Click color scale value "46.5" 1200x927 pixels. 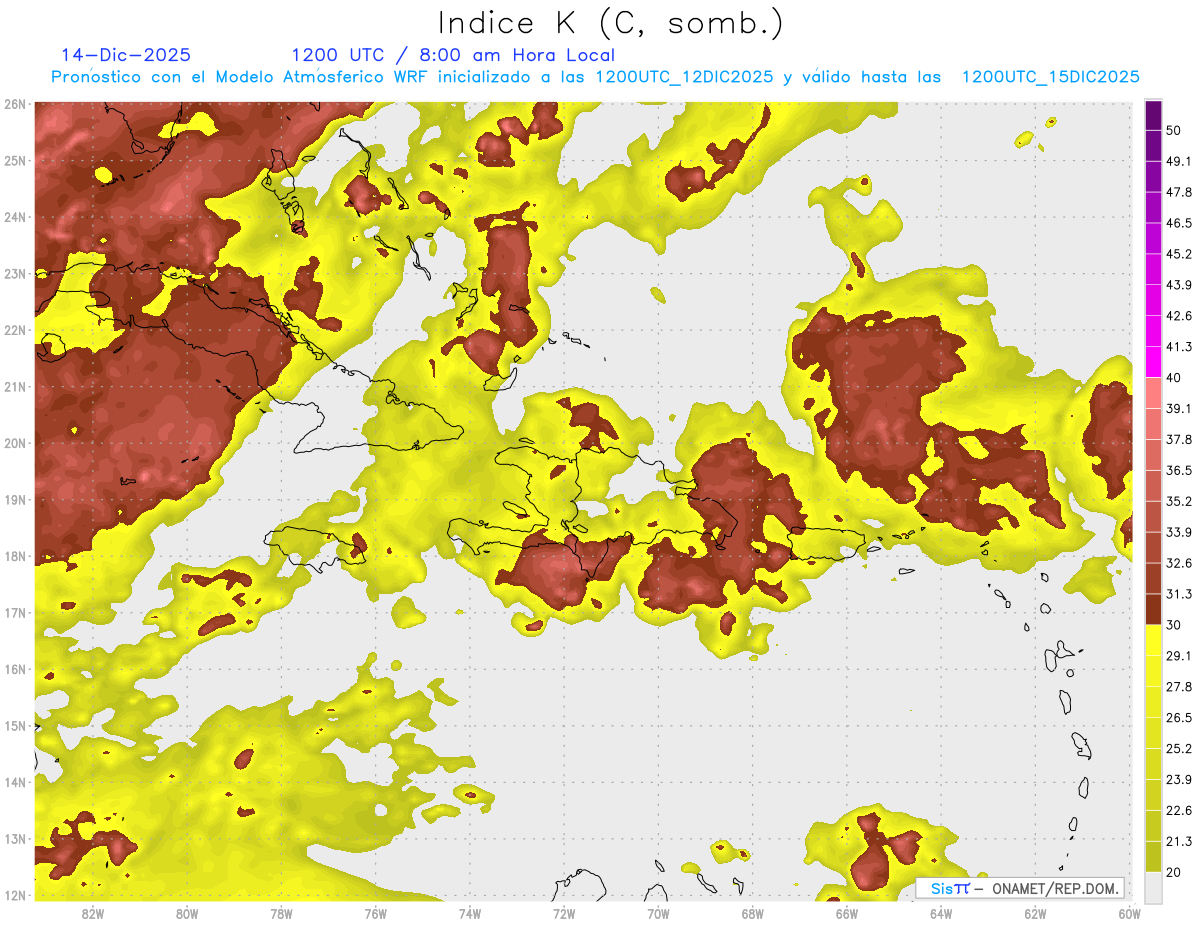tap(1178, 223)
